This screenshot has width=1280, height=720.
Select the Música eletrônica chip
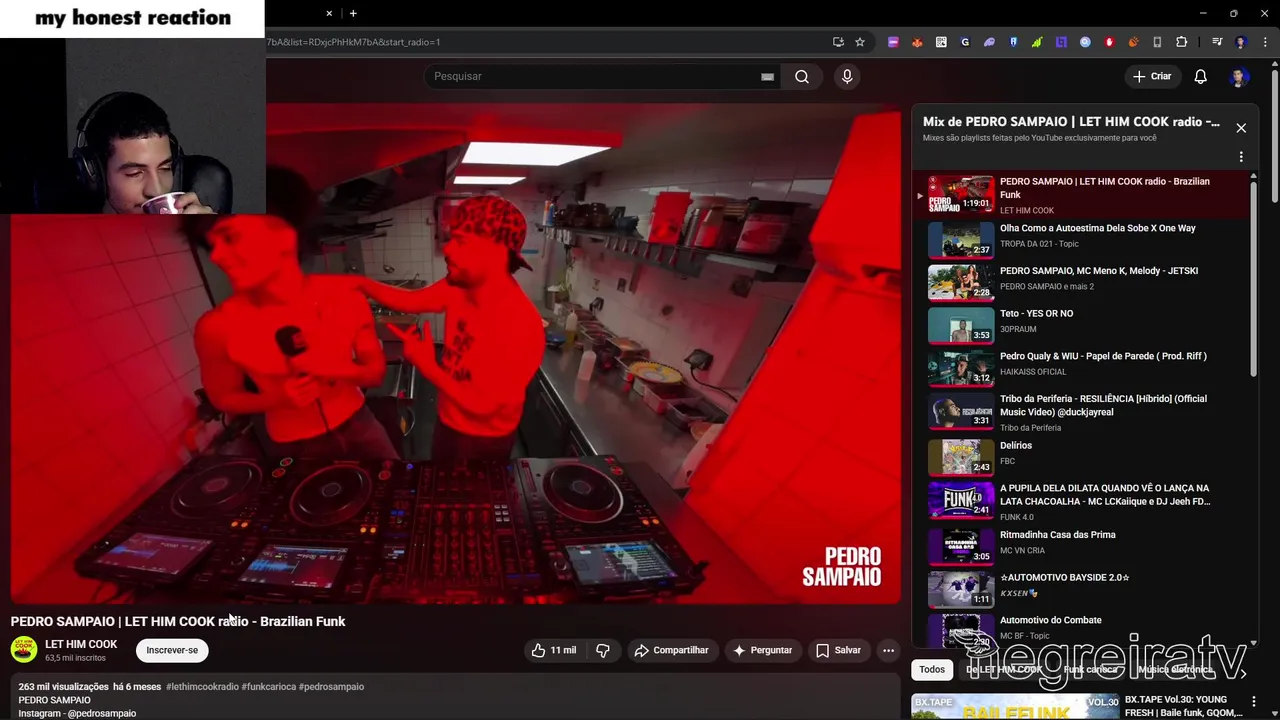1174,670
